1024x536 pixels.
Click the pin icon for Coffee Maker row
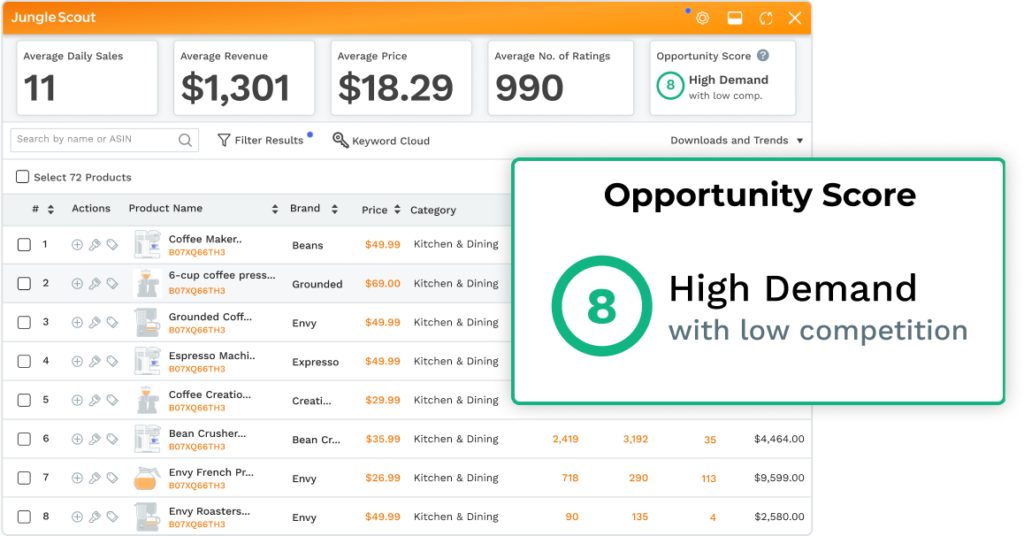click(x=95, y=245)
